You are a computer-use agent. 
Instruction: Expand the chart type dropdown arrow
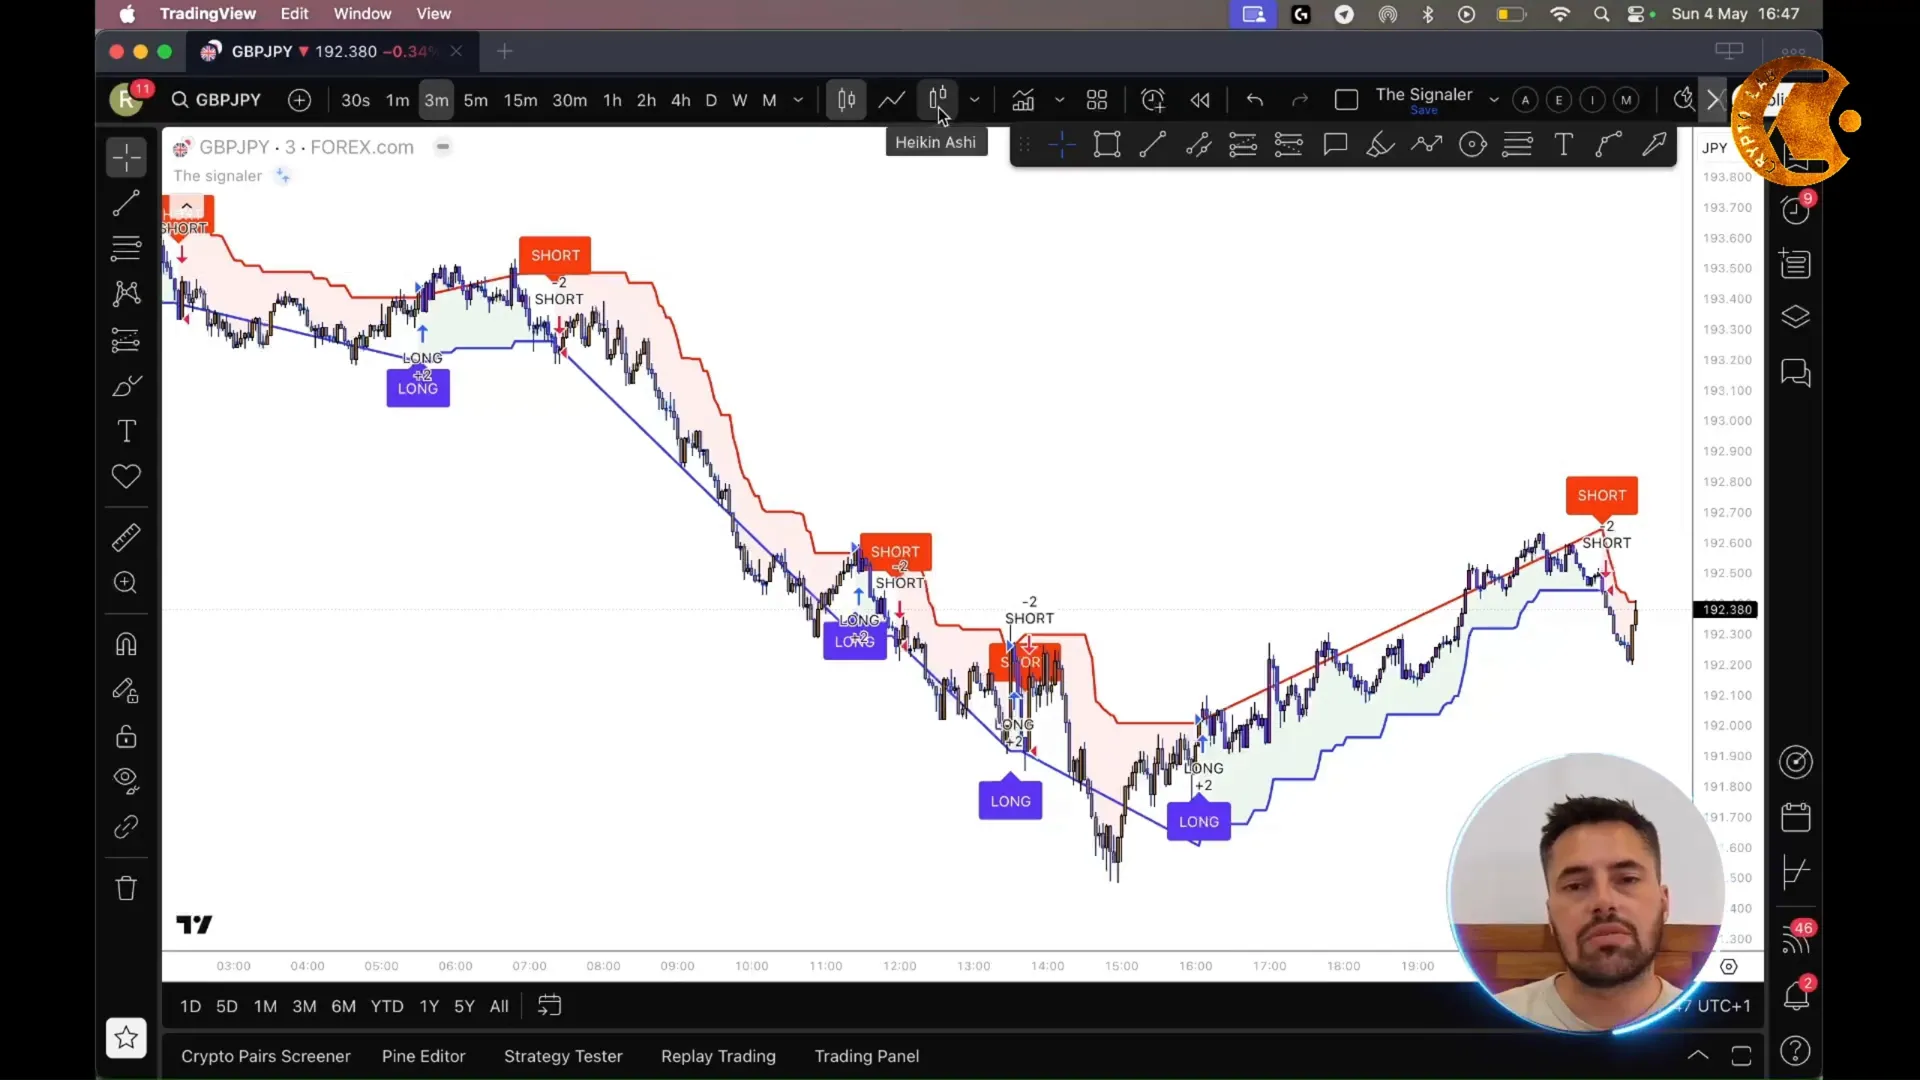[974, 100]
